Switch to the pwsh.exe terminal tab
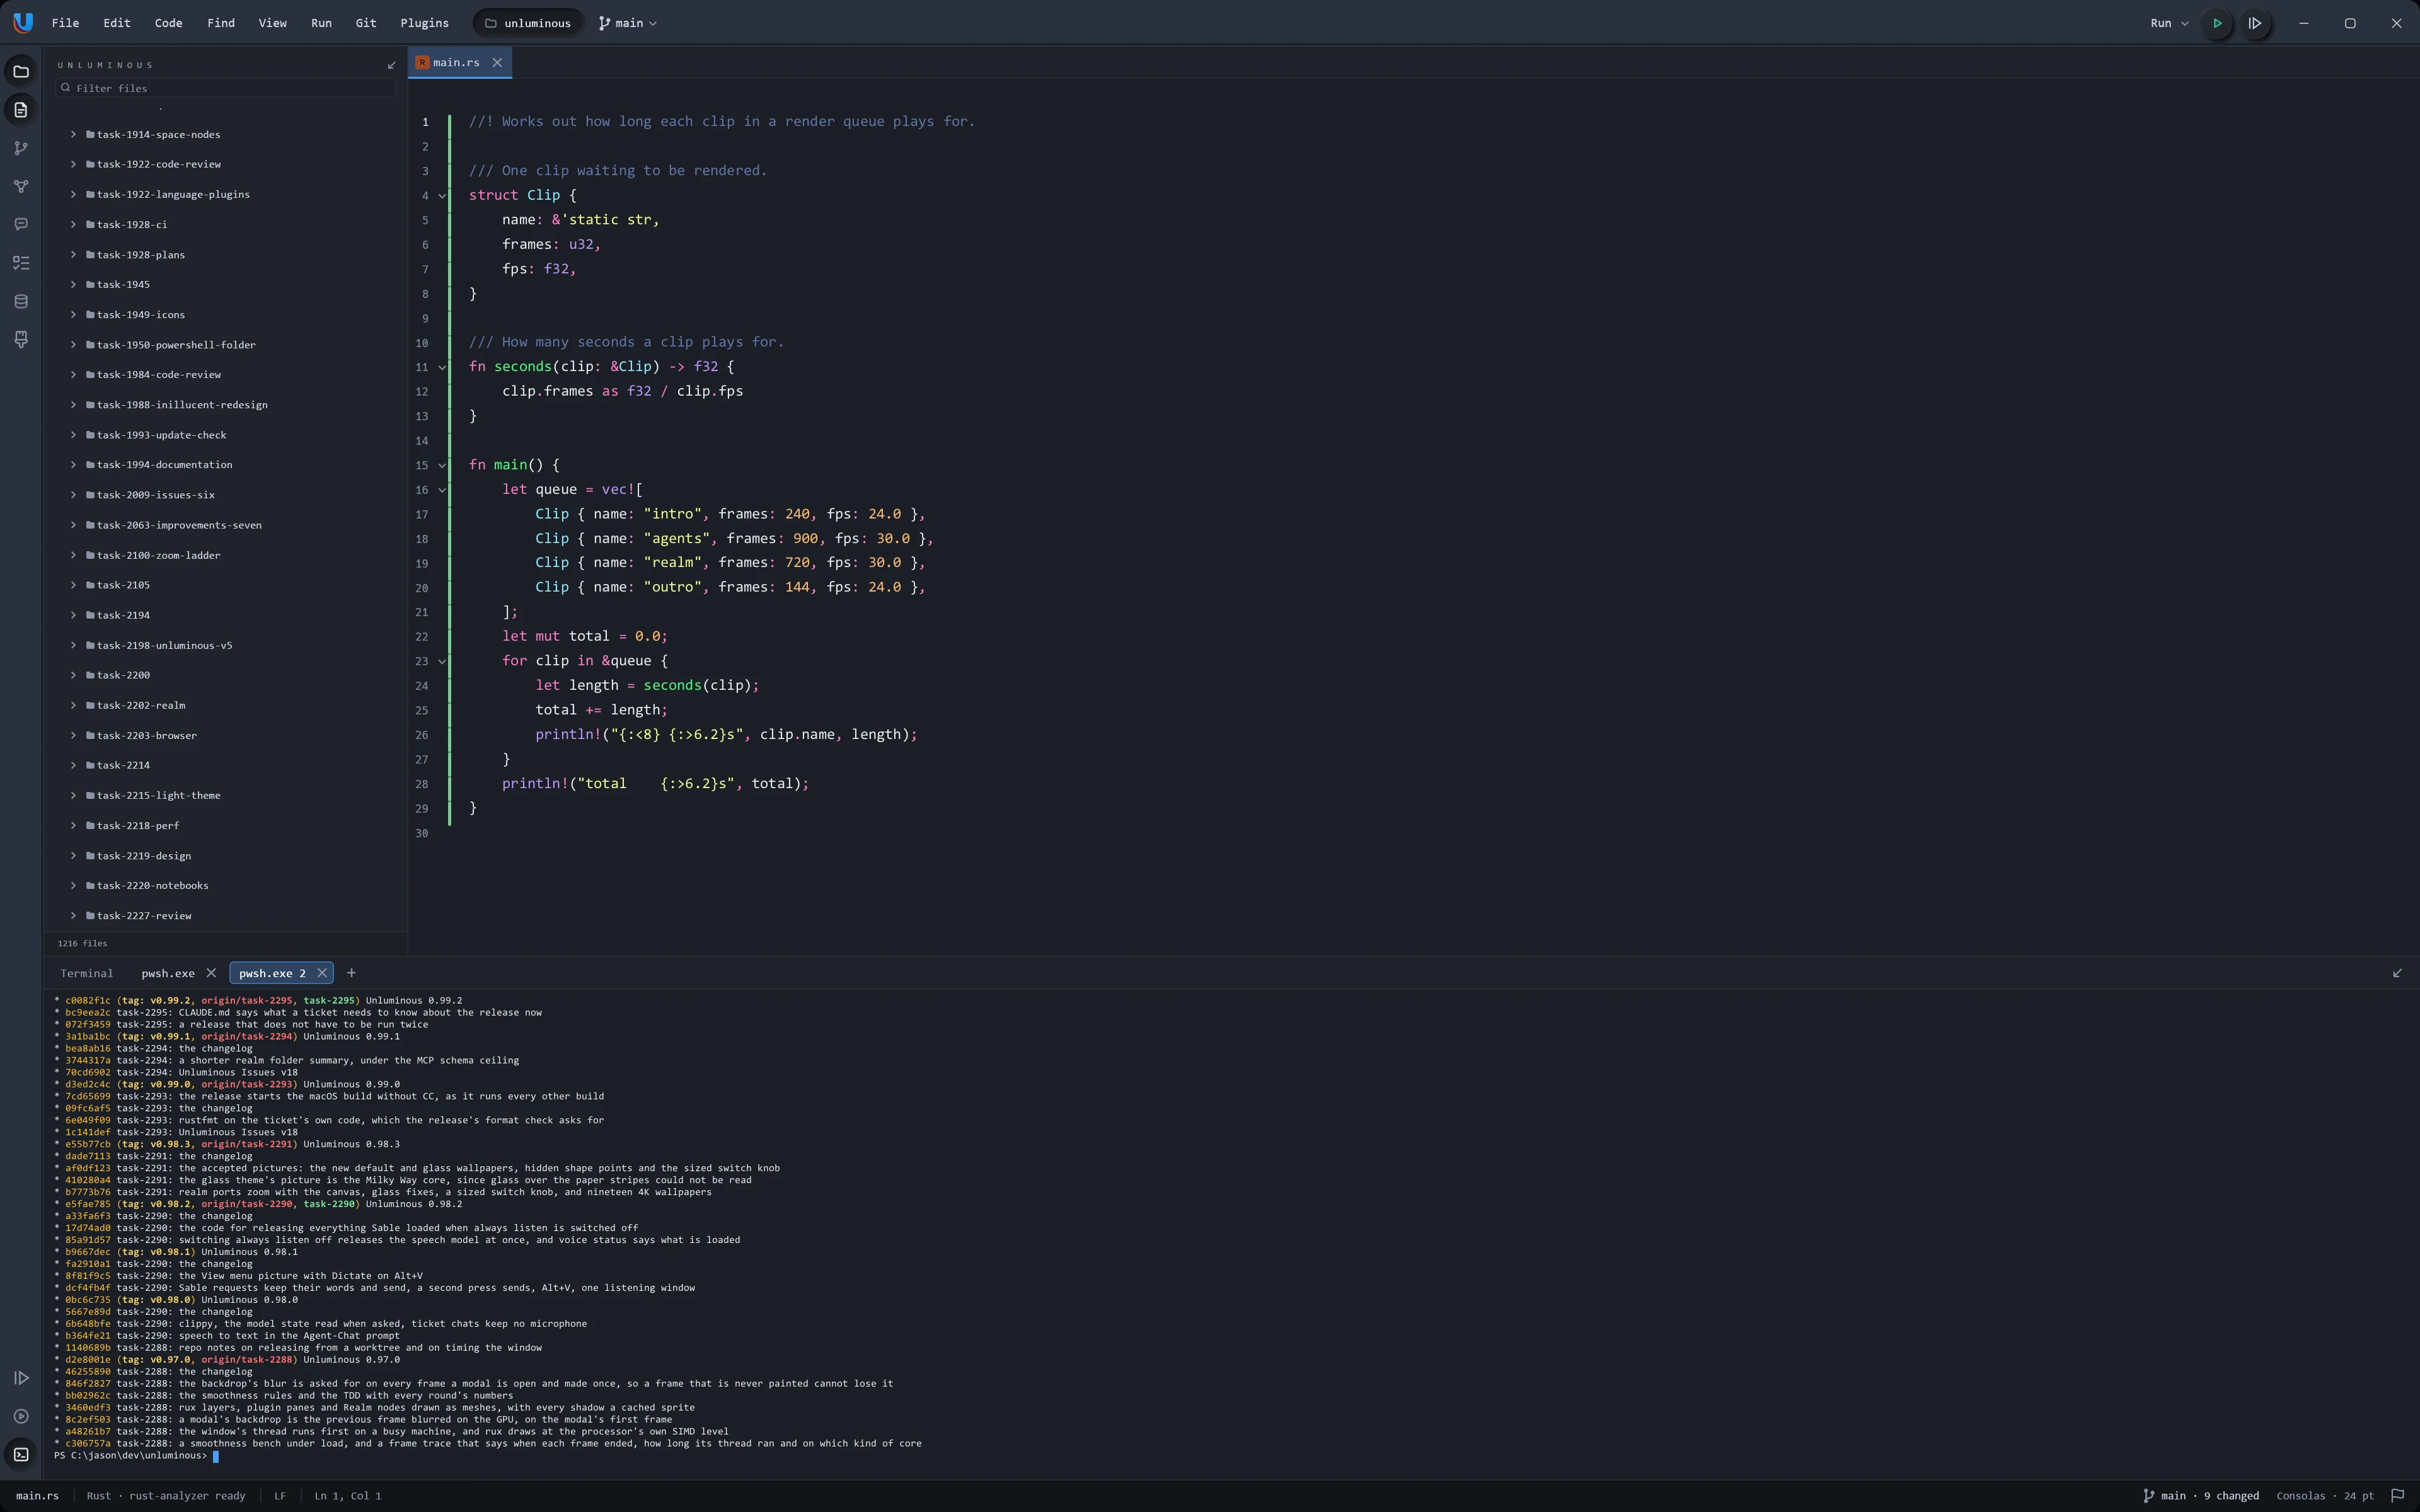The image size is (2420, 1512). [168, 973]
